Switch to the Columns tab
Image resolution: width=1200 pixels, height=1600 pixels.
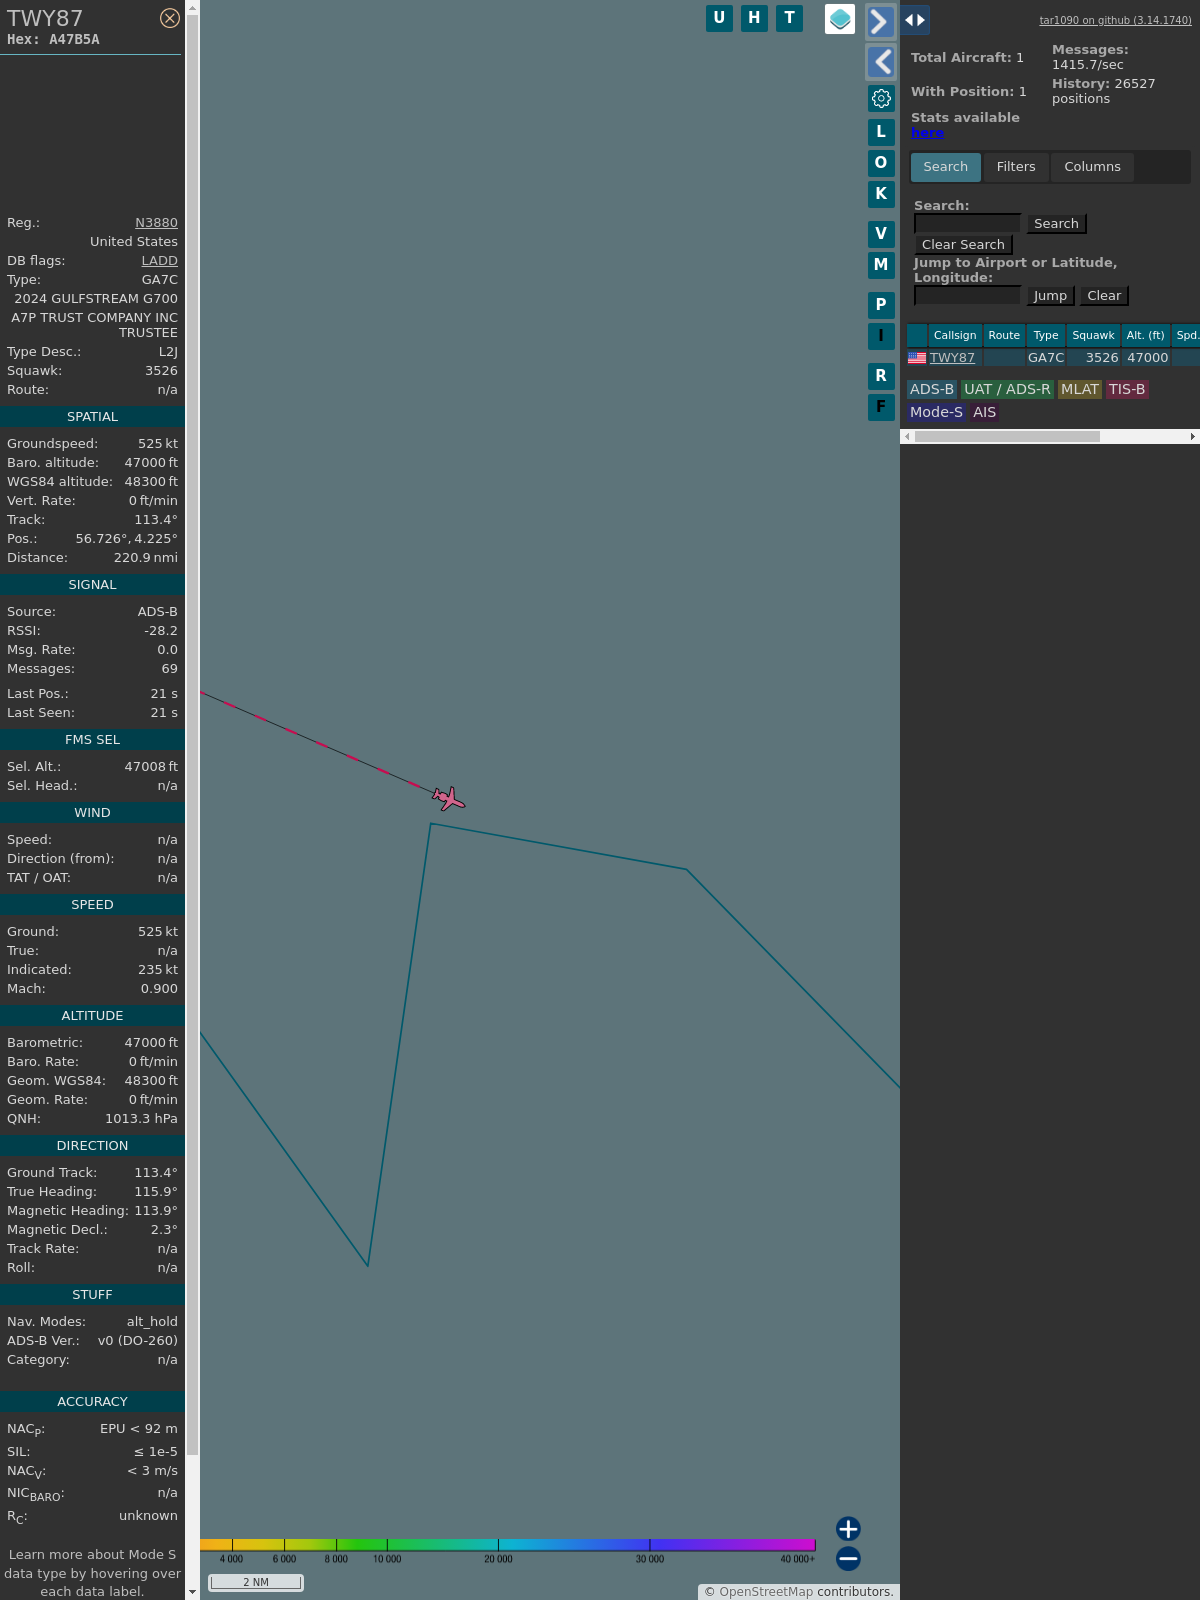(x=1092, y=167)
